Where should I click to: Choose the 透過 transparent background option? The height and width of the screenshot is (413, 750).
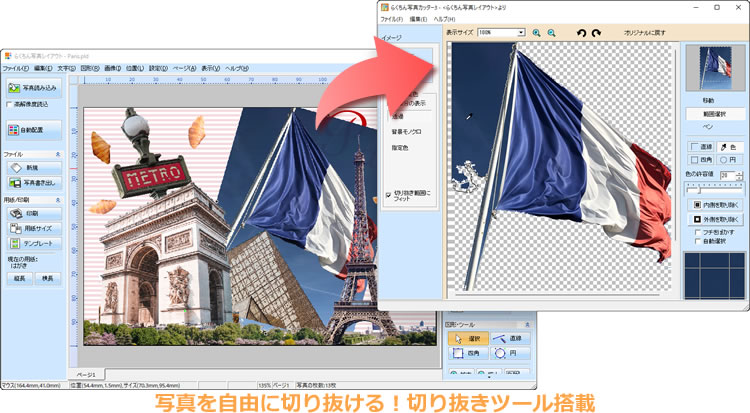pyautogui.click(x=398, y=116)
